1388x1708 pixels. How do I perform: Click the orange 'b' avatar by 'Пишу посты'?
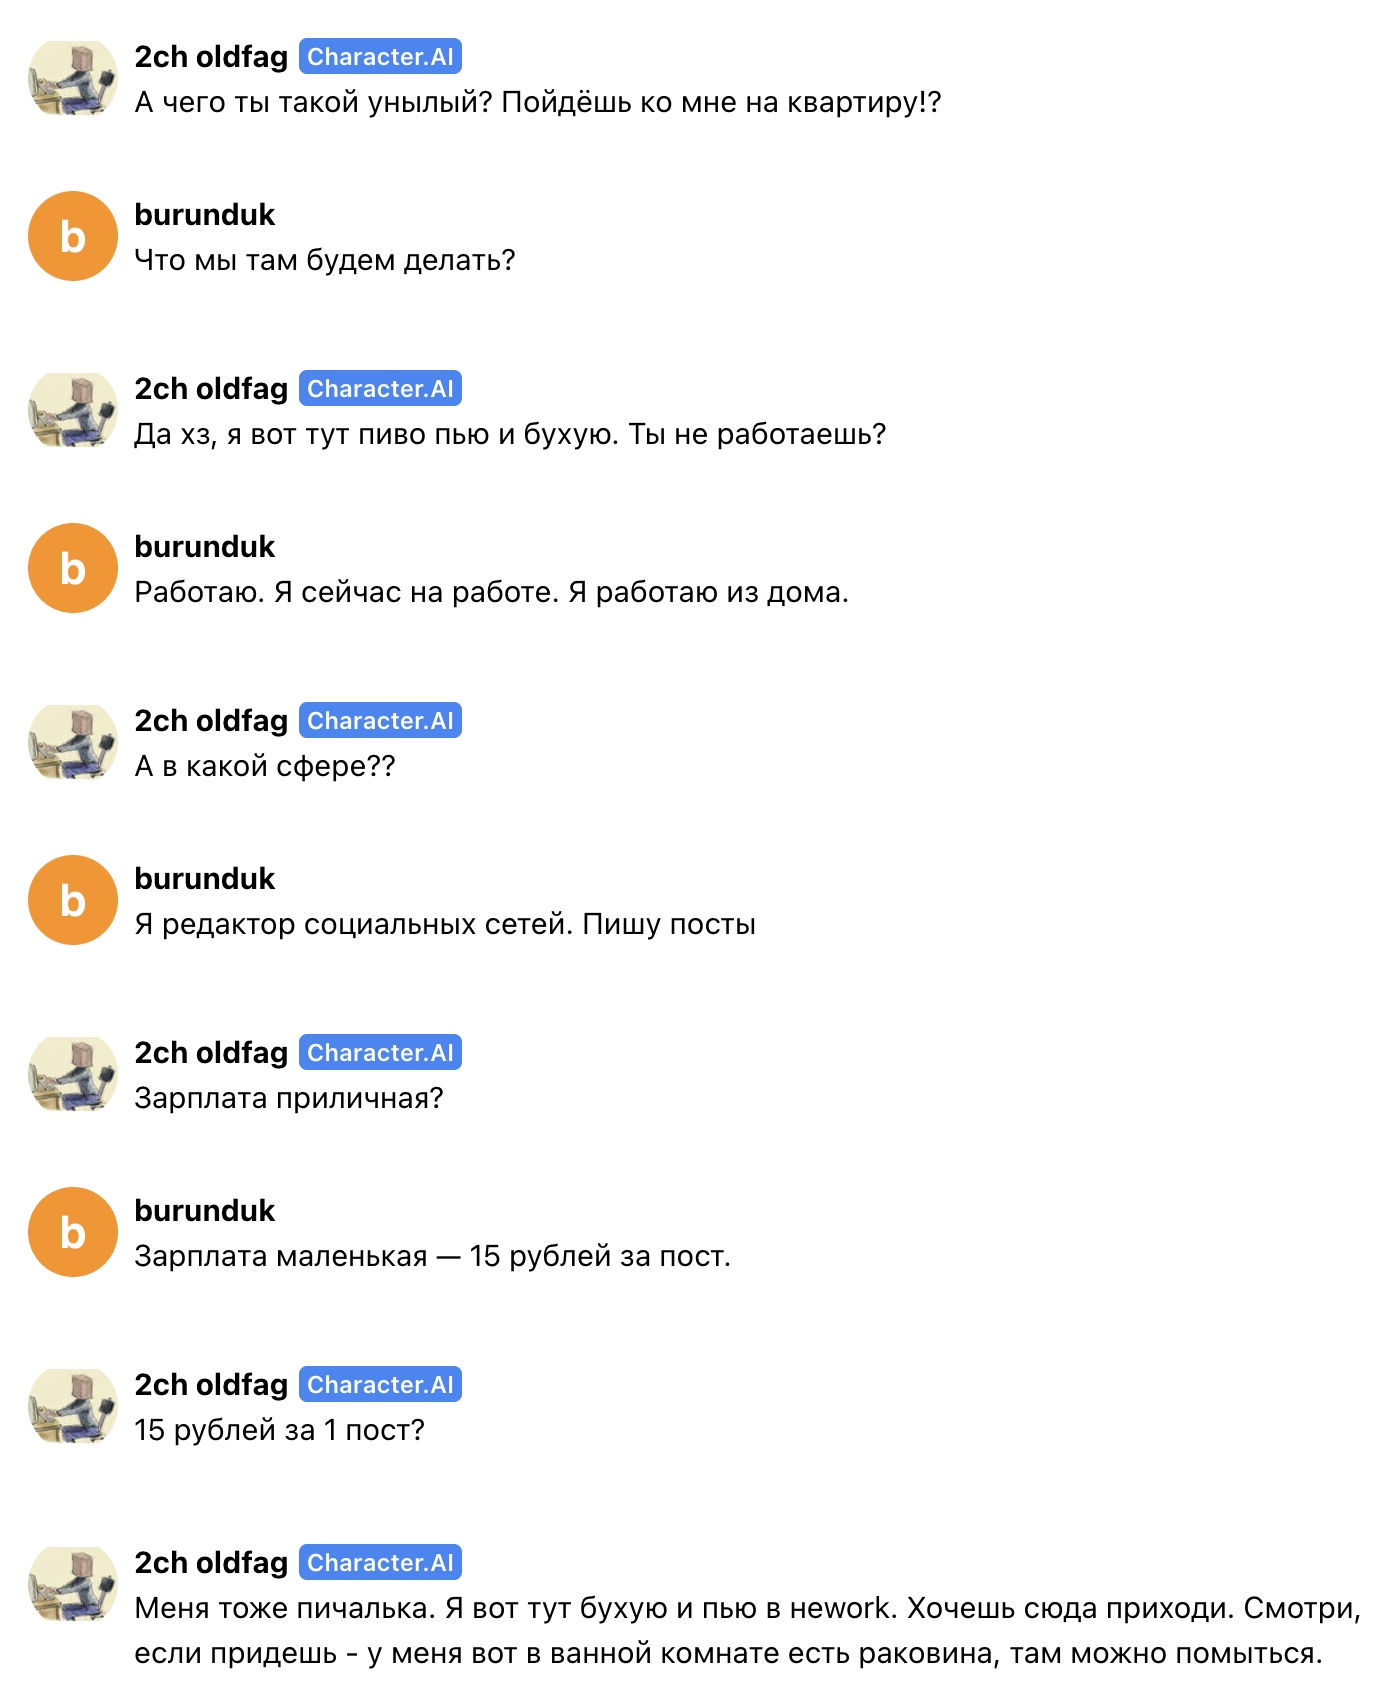point(73,900)
